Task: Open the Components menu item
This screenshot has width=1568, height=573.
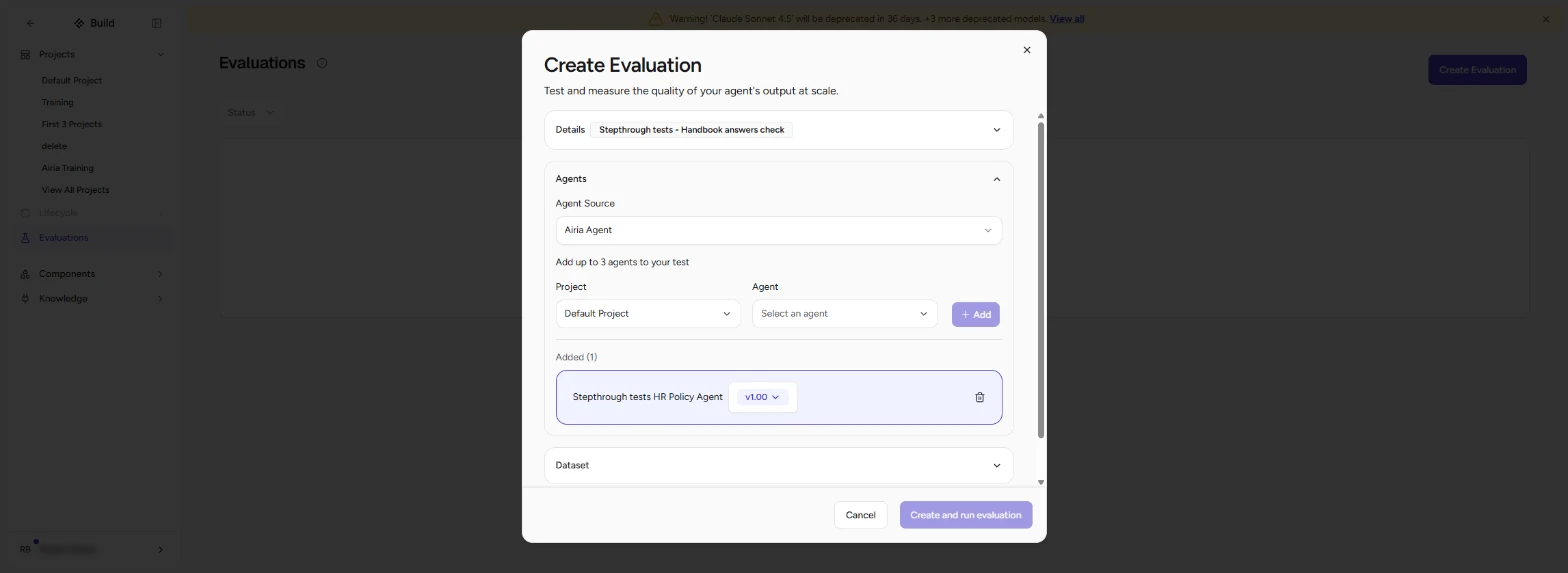Action: click(x=92, y=274)
